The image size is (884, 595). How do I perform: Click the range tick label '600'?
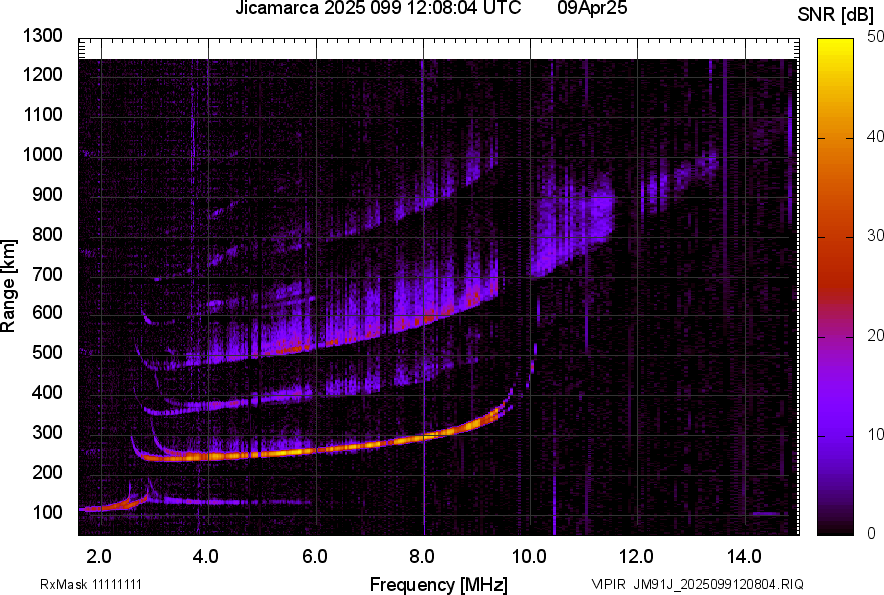pos(47,312)
